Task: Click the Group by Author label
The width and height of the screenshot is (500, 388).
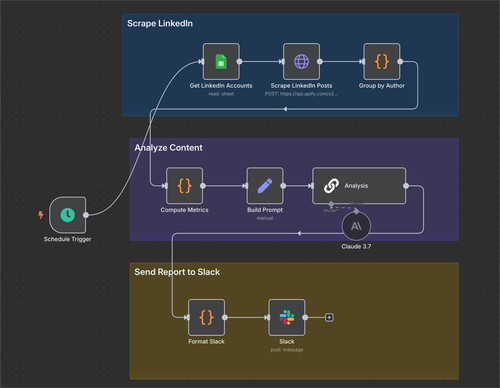Action: pos(382,86)
